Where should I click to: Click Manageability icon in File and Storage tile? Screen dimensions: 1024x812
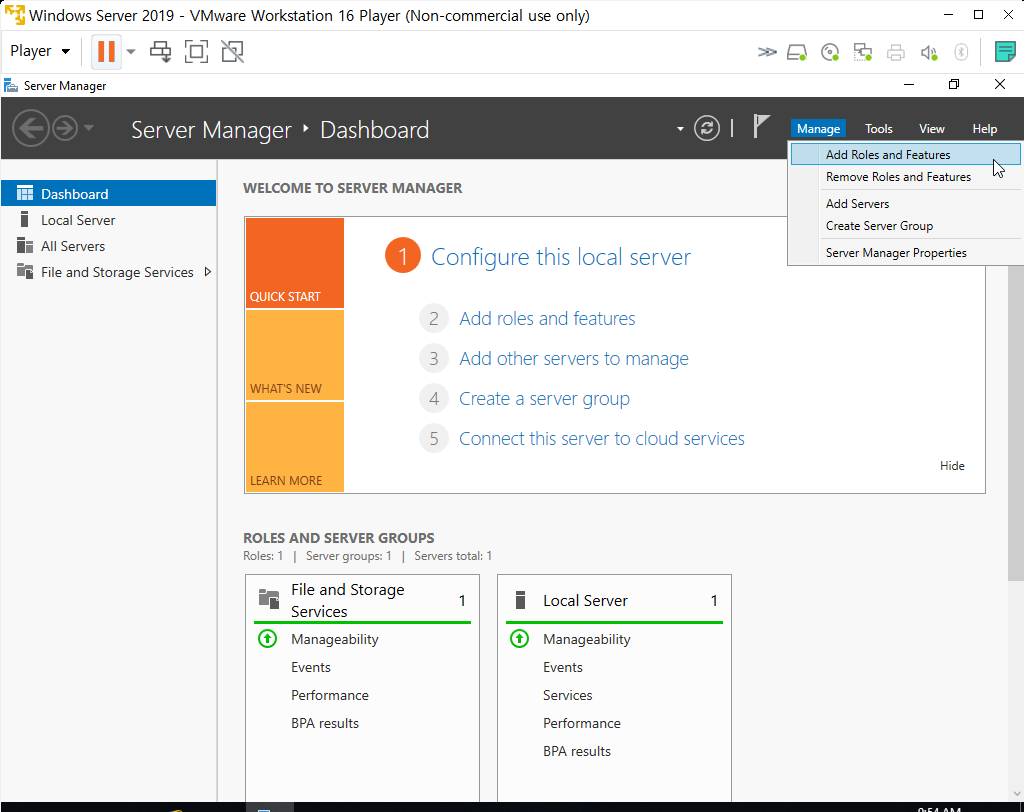coord(268,638)
